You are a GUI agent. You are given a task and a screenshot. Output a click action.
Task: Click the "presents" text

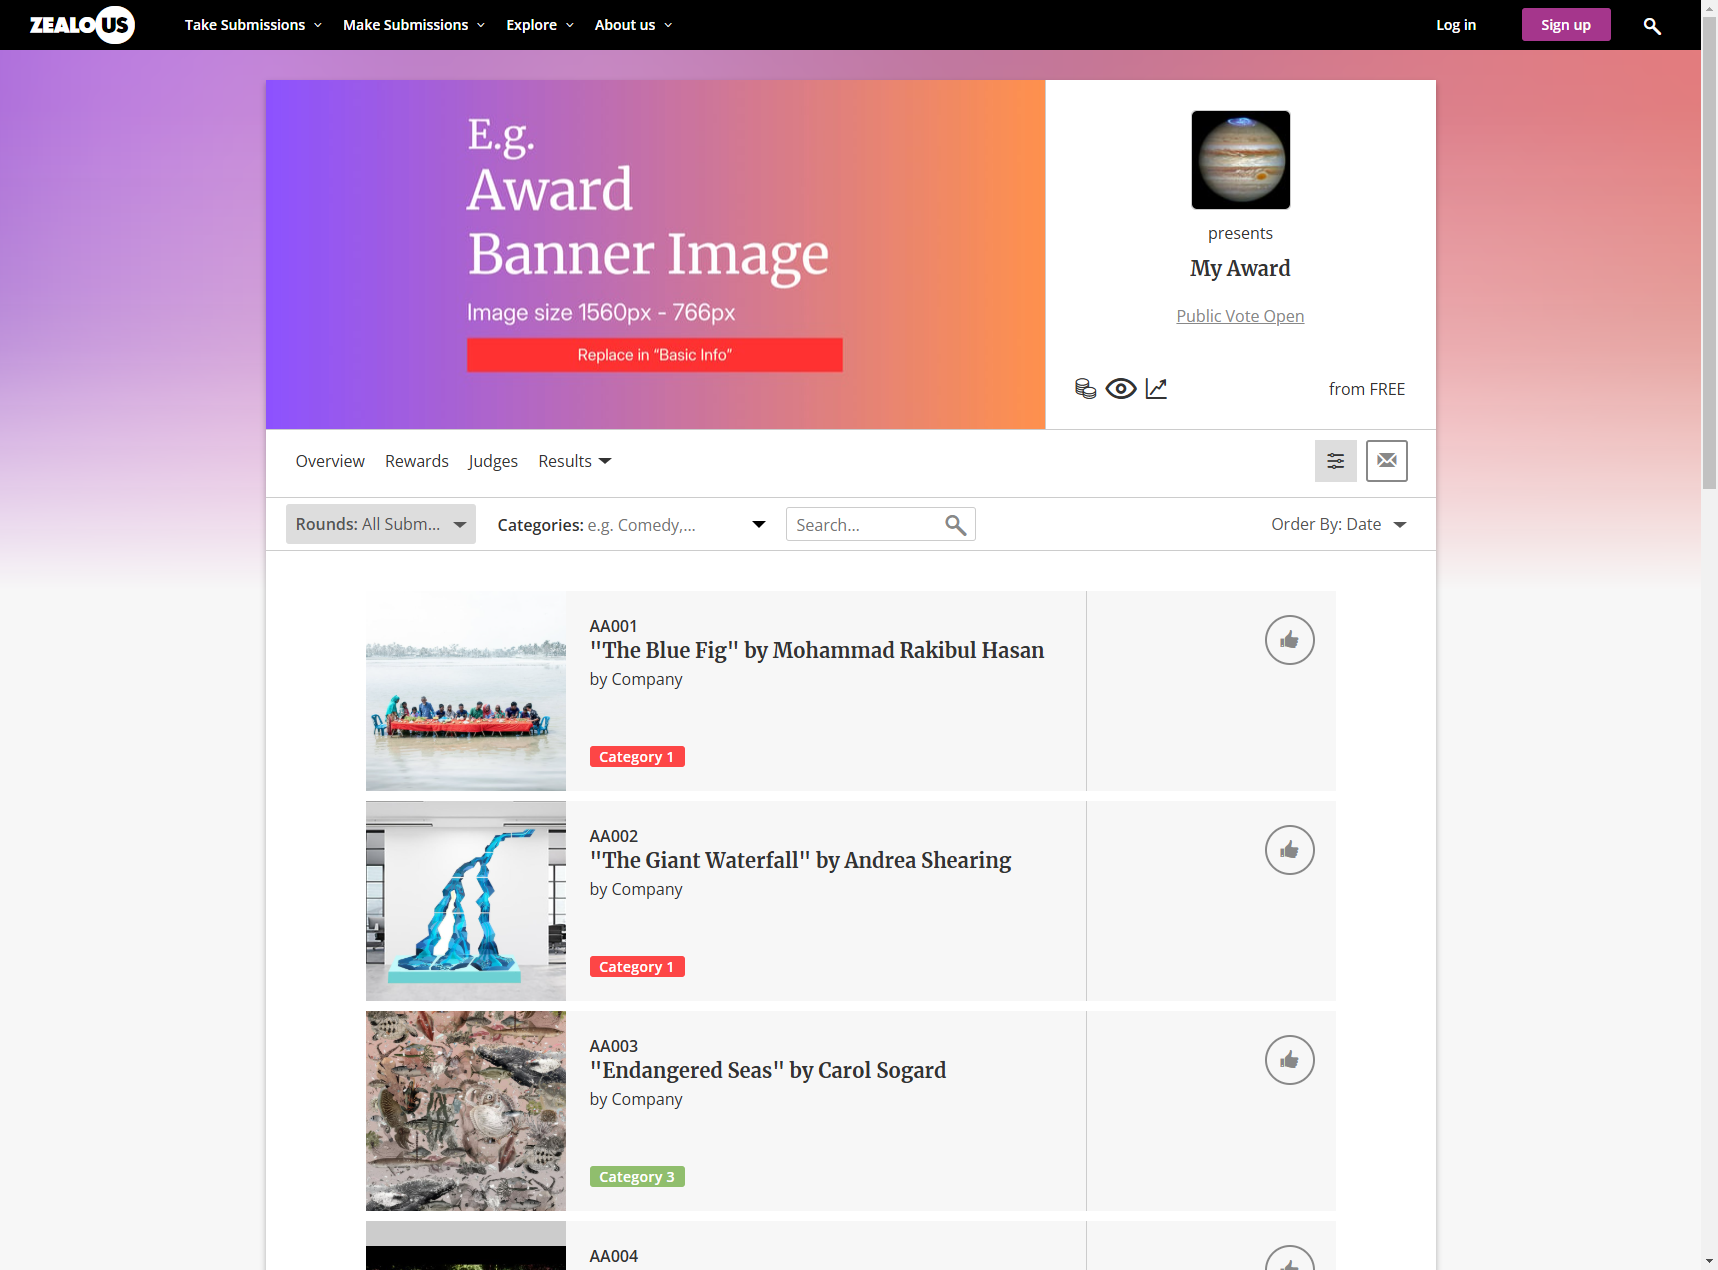(1240, 233)
